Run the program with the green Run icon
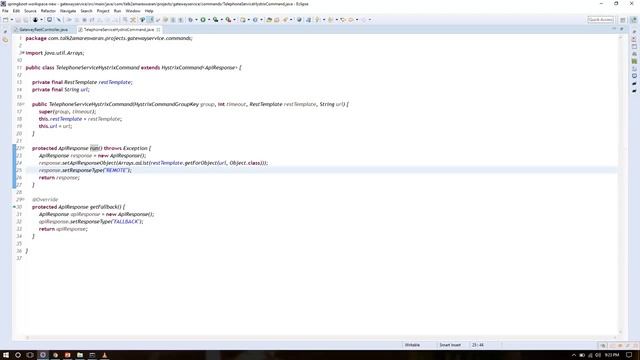 (202, 20)
